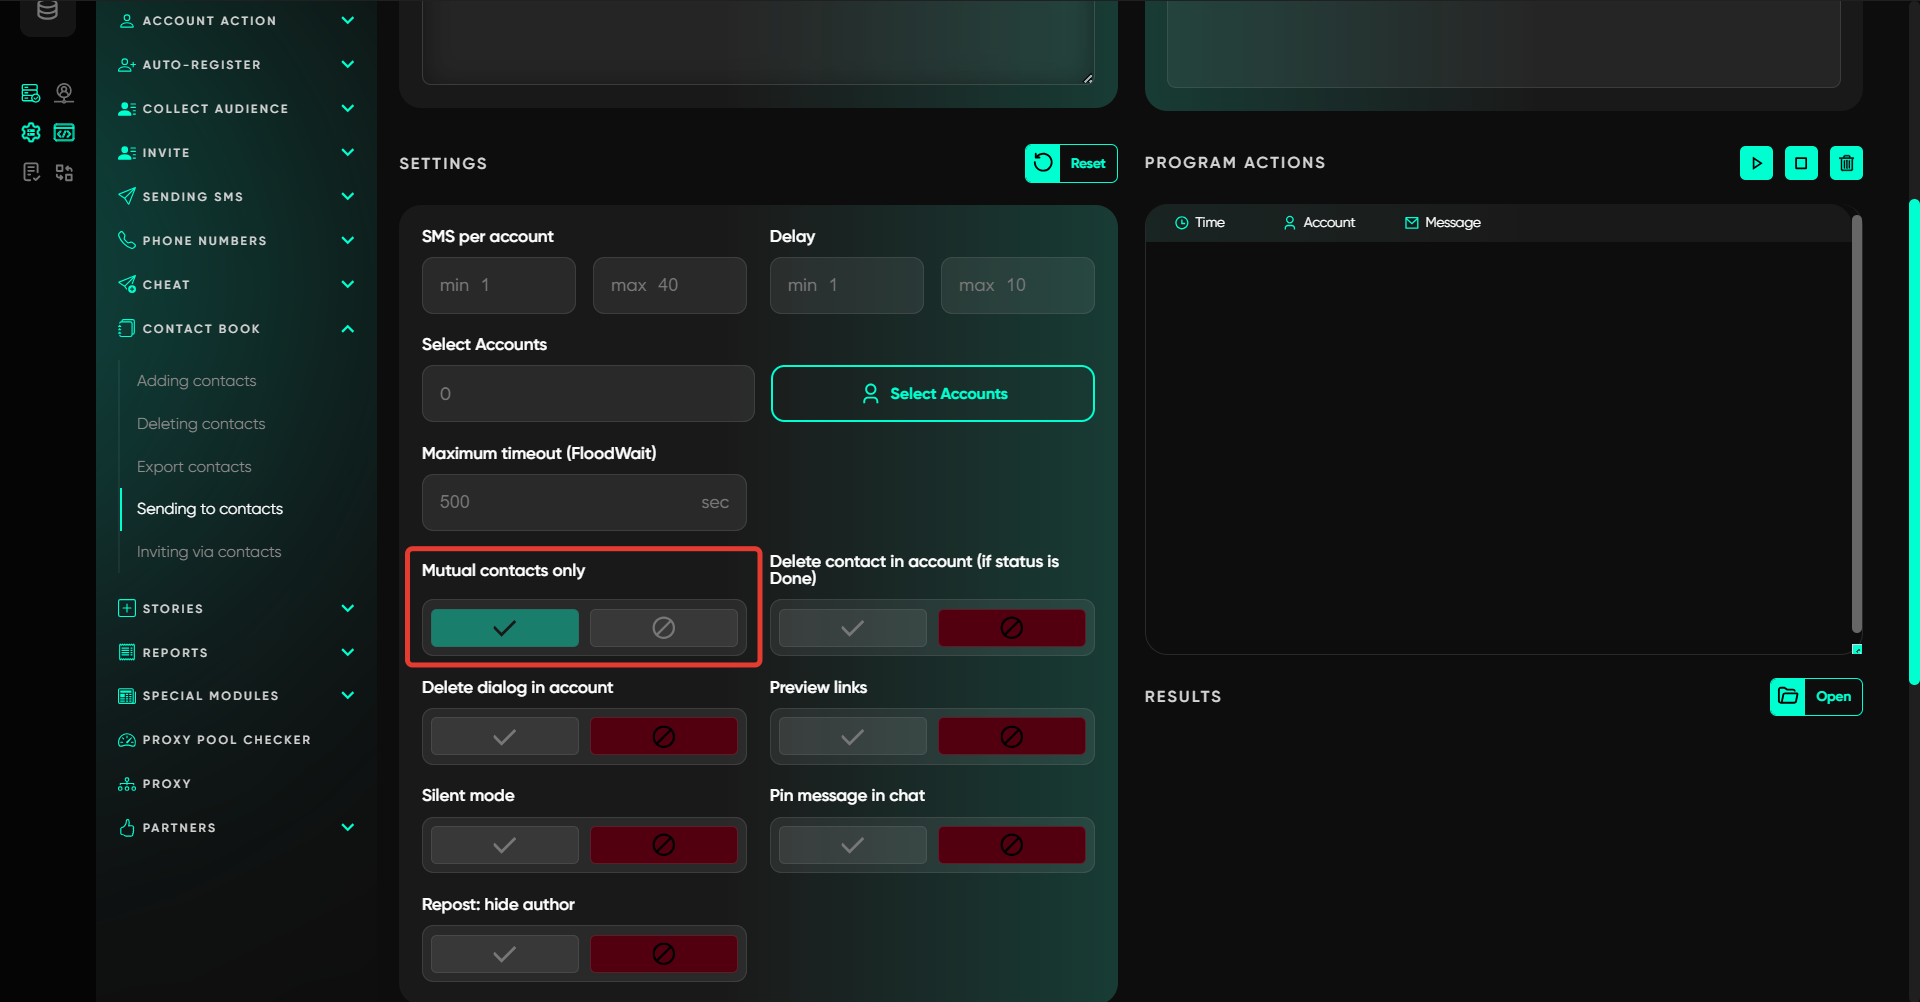
Task: Open the gear settings icon in the left strip
Action: pos(31,132)
